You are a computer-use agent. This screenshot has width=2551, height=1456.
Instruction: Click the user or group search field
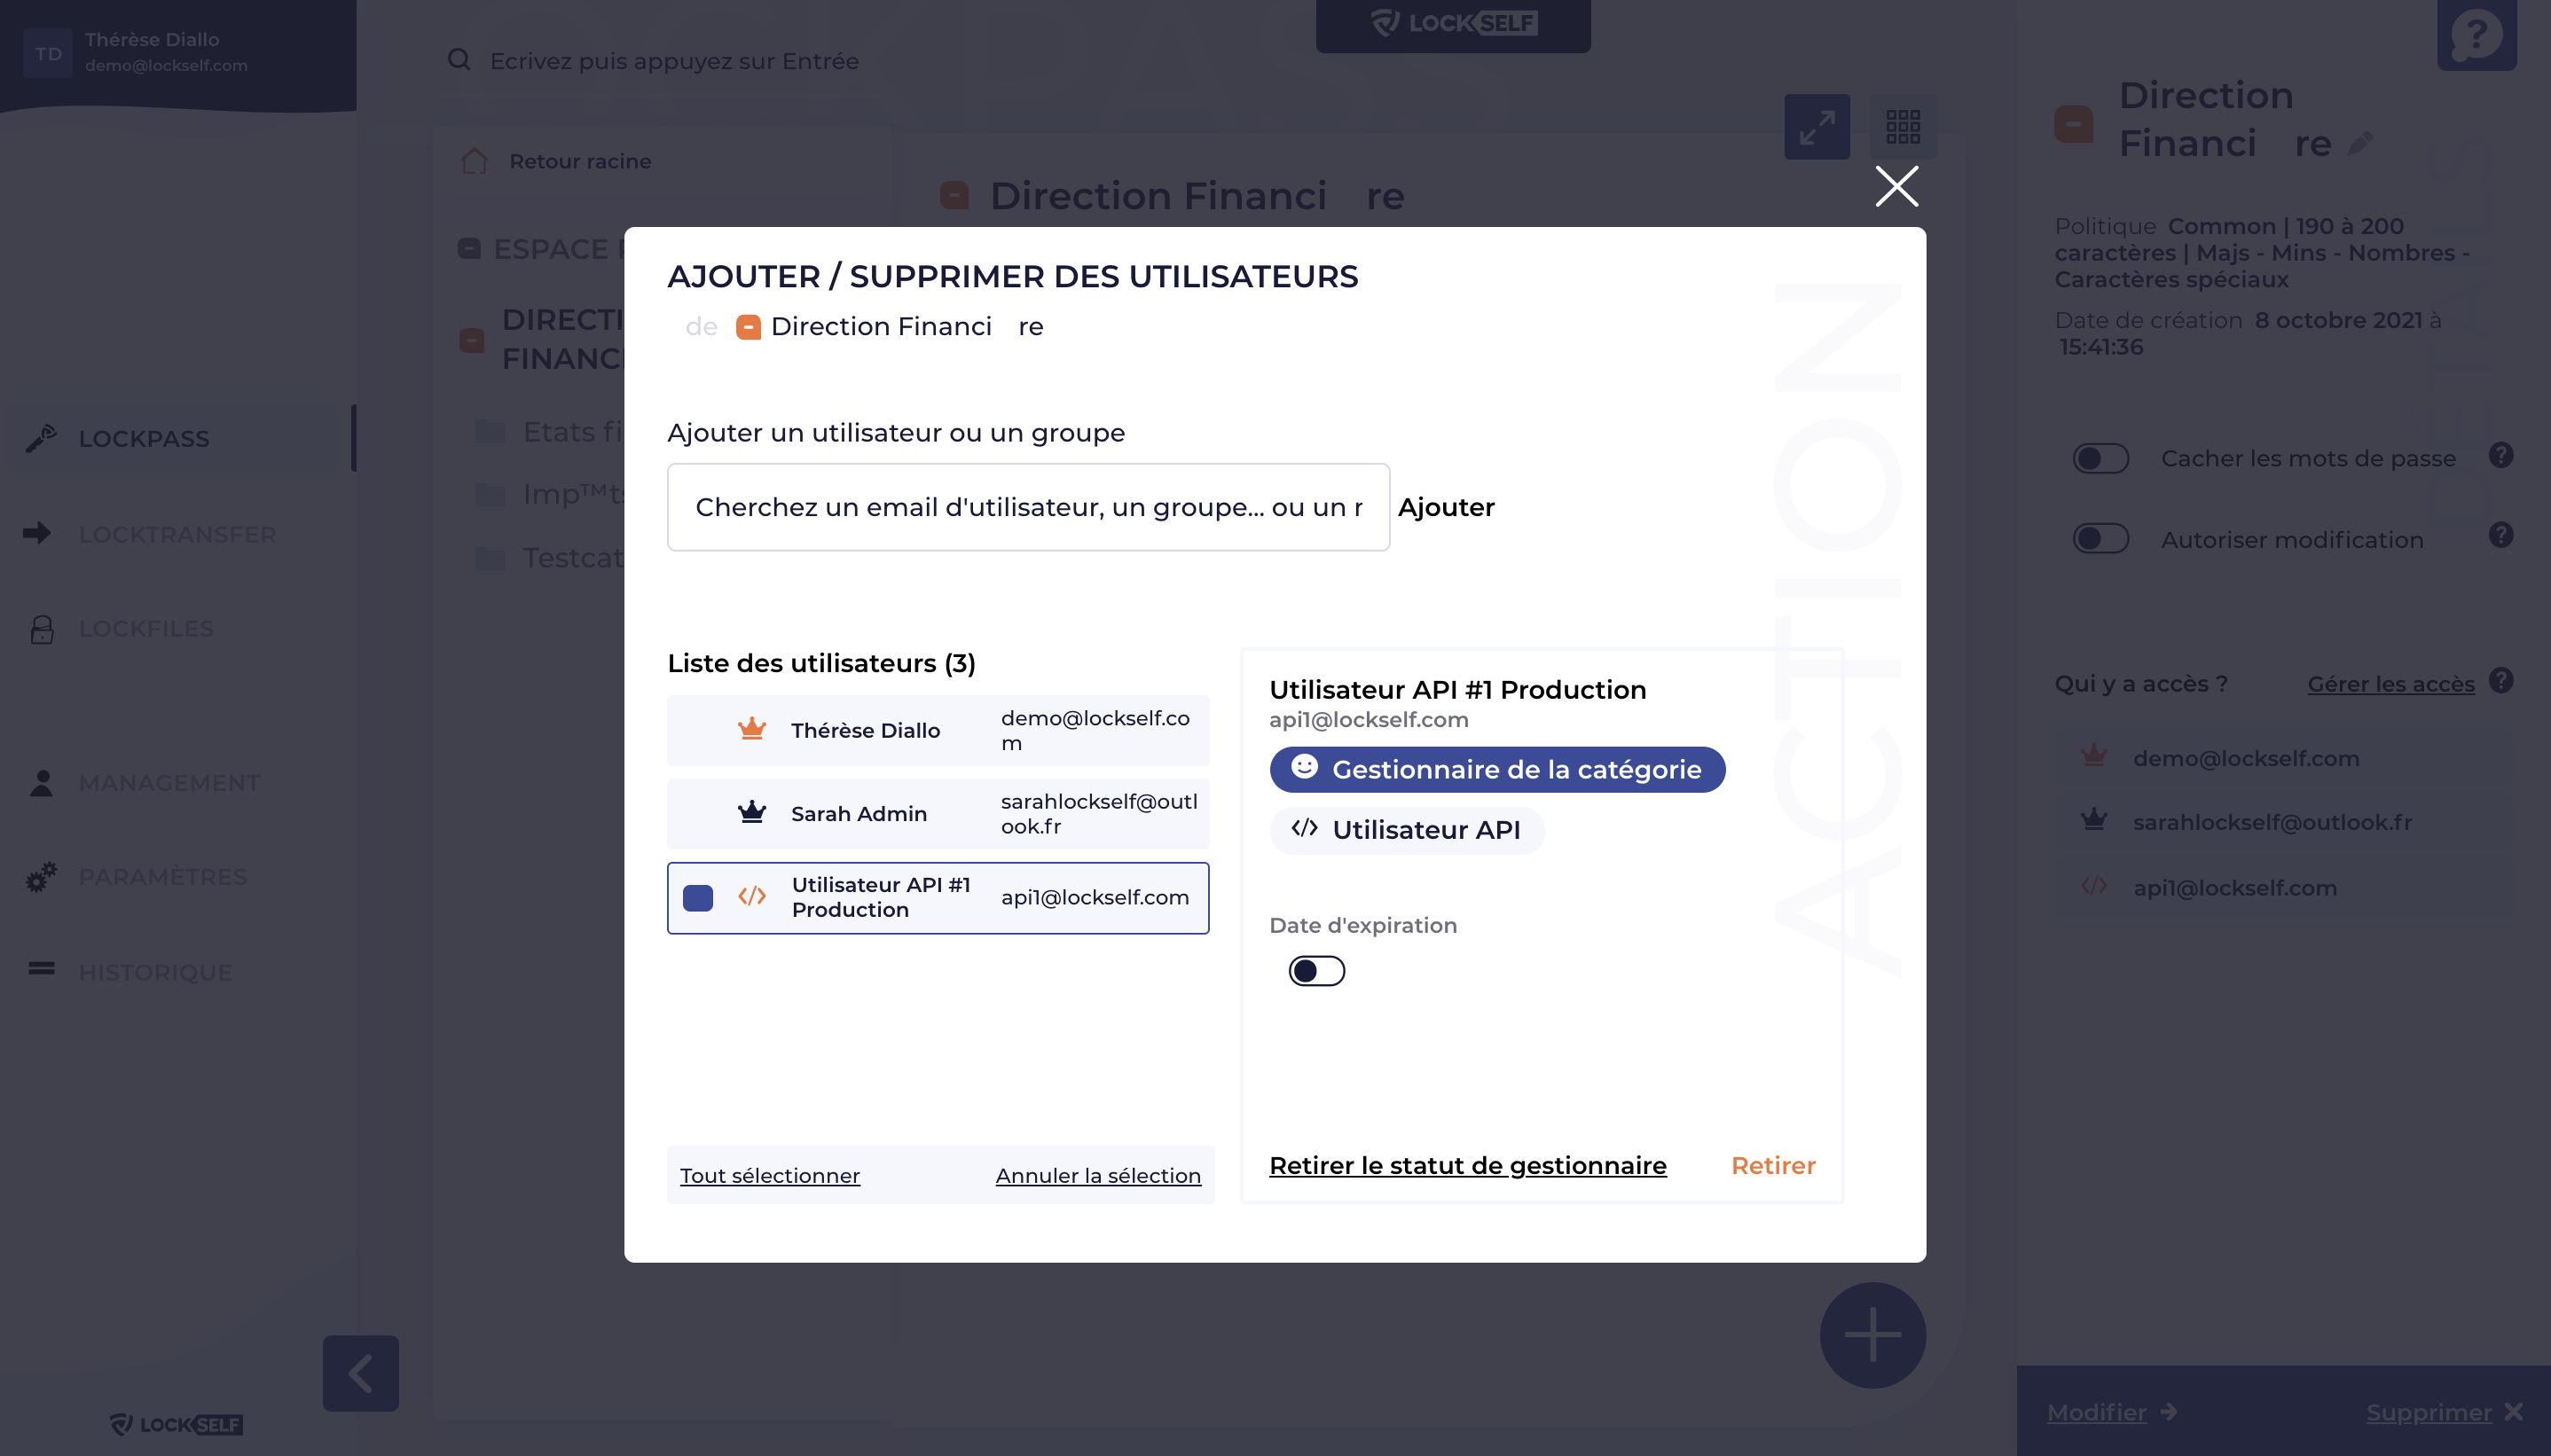tap(1028, 507)
